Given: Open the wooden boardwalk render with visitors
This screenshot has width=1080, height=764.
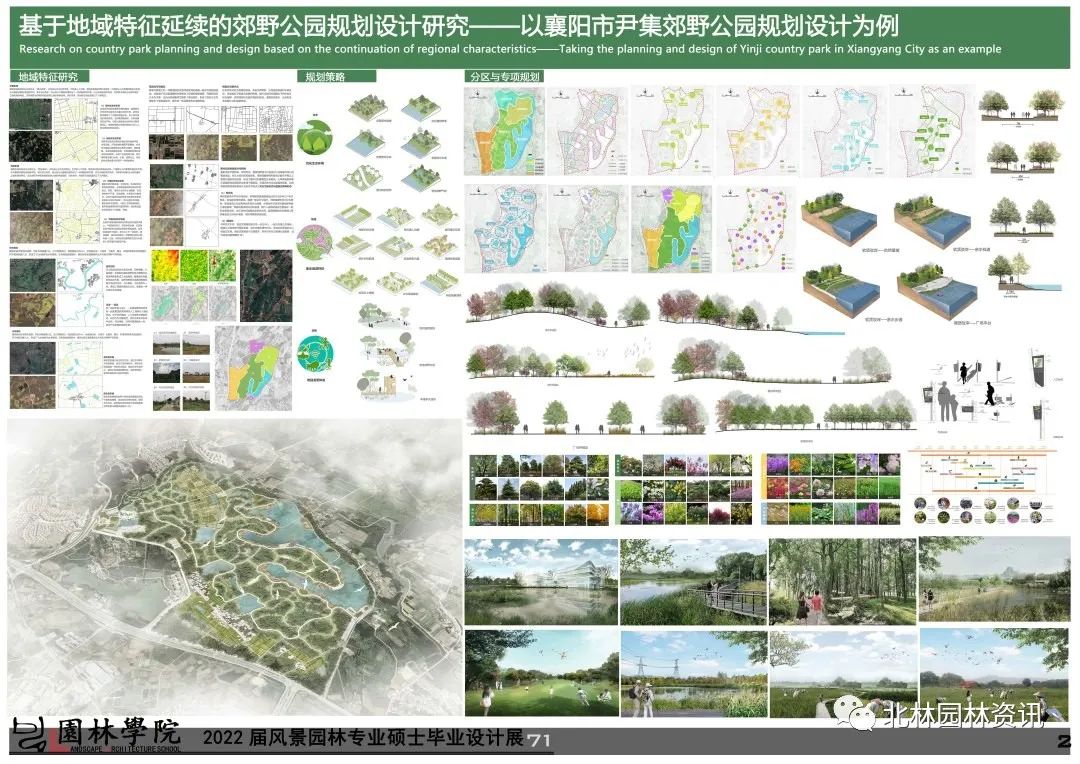Looking at the screenshot, I should click(694, 581).
